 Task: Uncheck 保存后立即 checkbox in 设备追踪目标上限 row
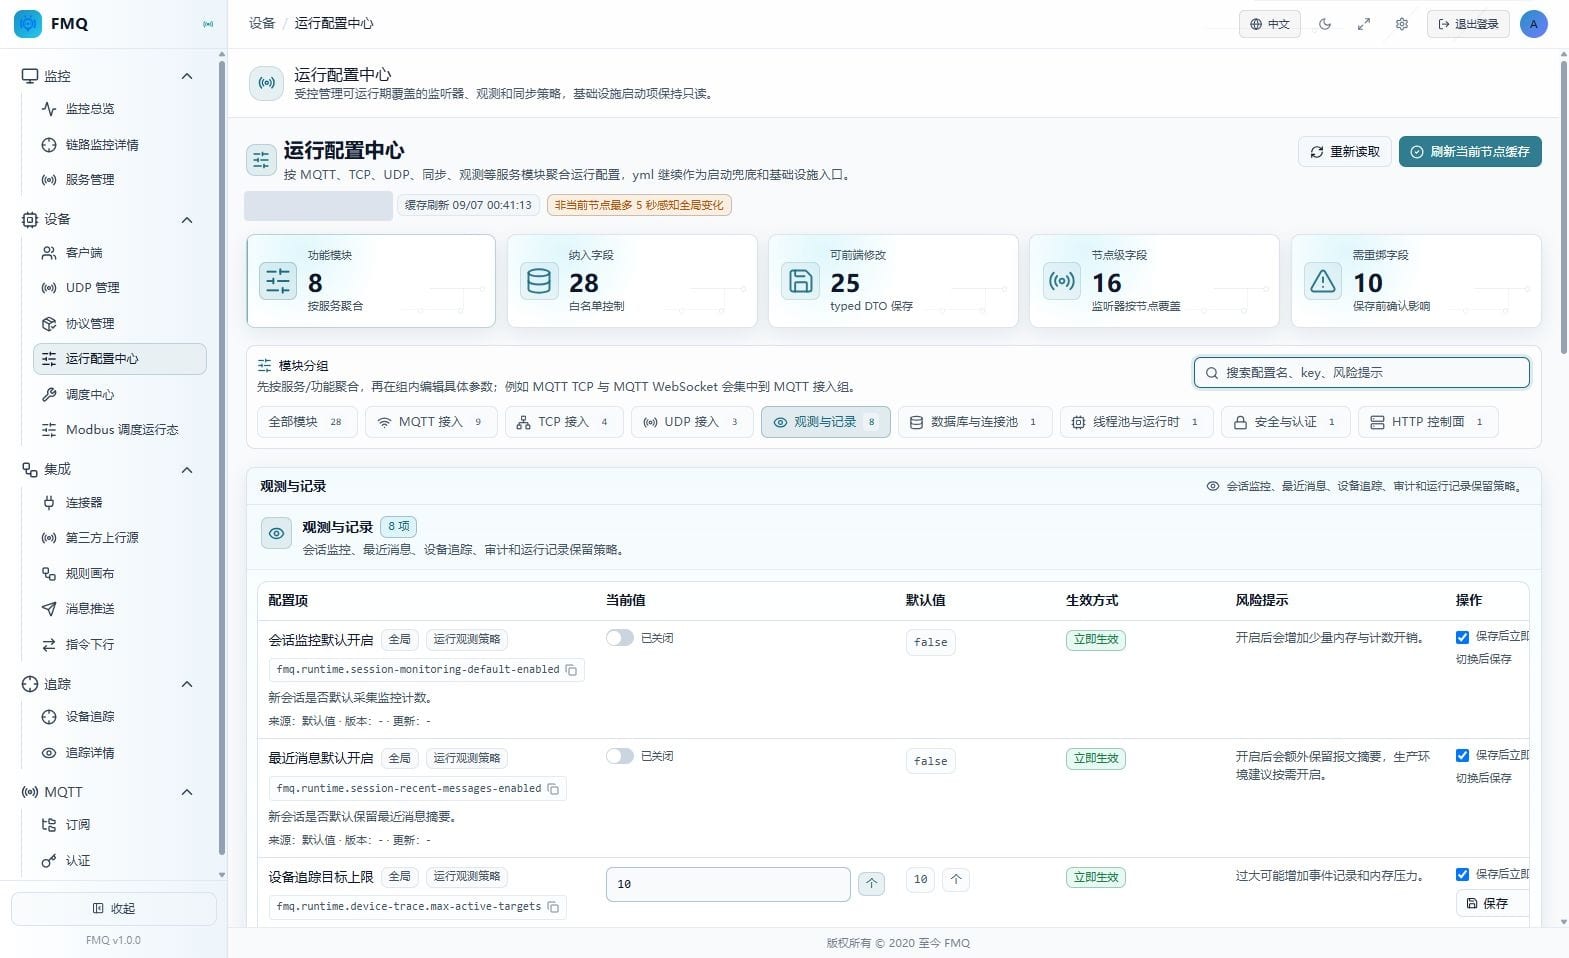coord(1462,874)
